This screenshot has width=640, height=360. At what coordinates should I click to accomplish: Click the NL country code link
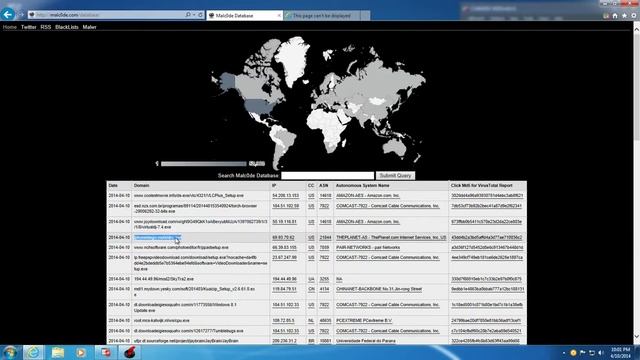(311, 320)
